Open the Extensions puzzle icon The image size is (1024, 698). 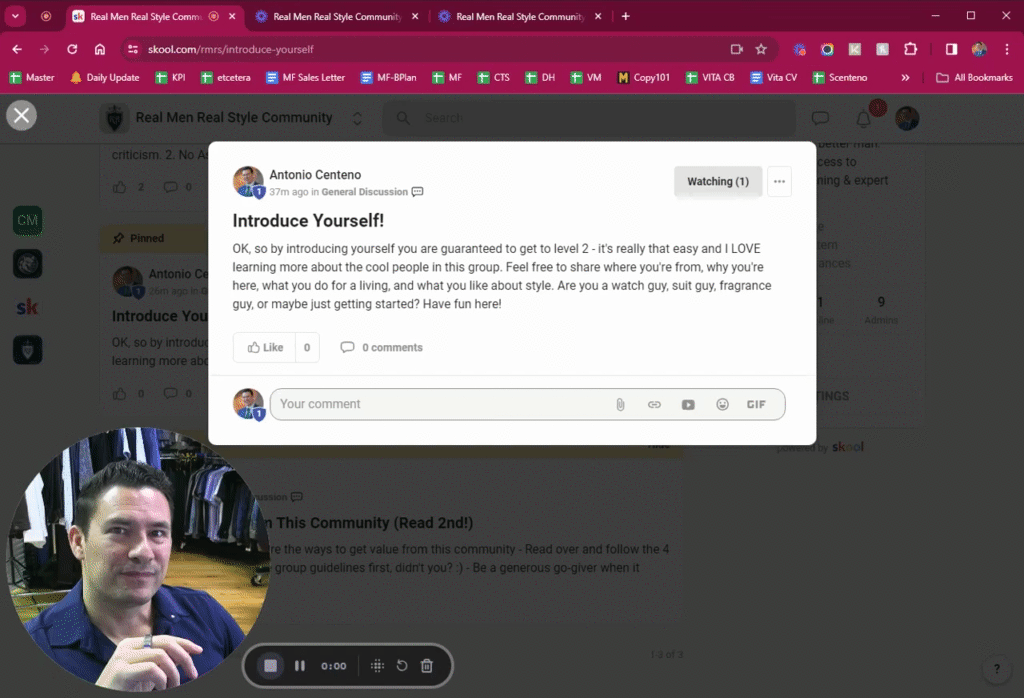tap(910, 50)
